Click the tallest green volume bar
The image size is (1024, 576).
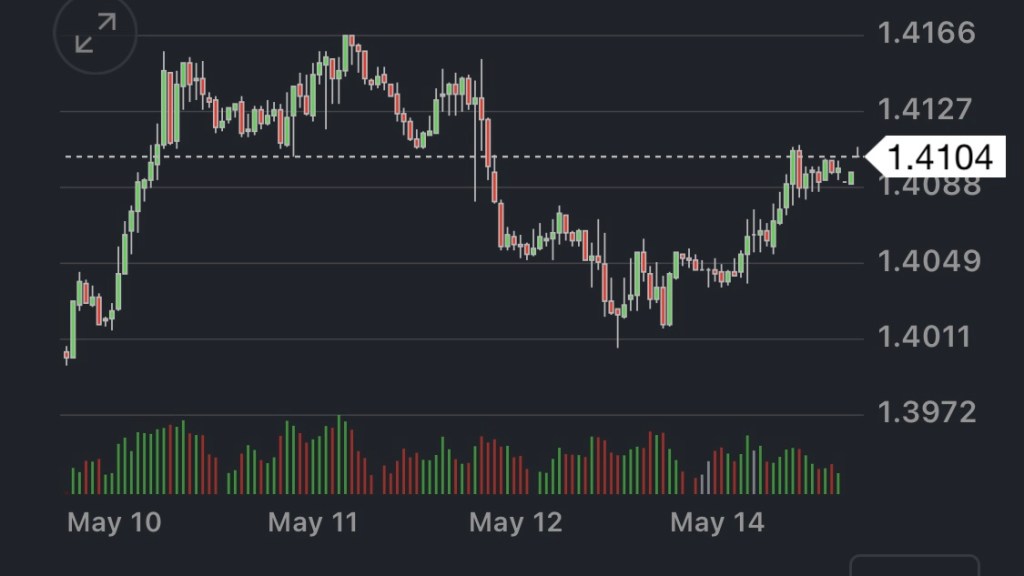pyautogui.click(x=339, y=455)
